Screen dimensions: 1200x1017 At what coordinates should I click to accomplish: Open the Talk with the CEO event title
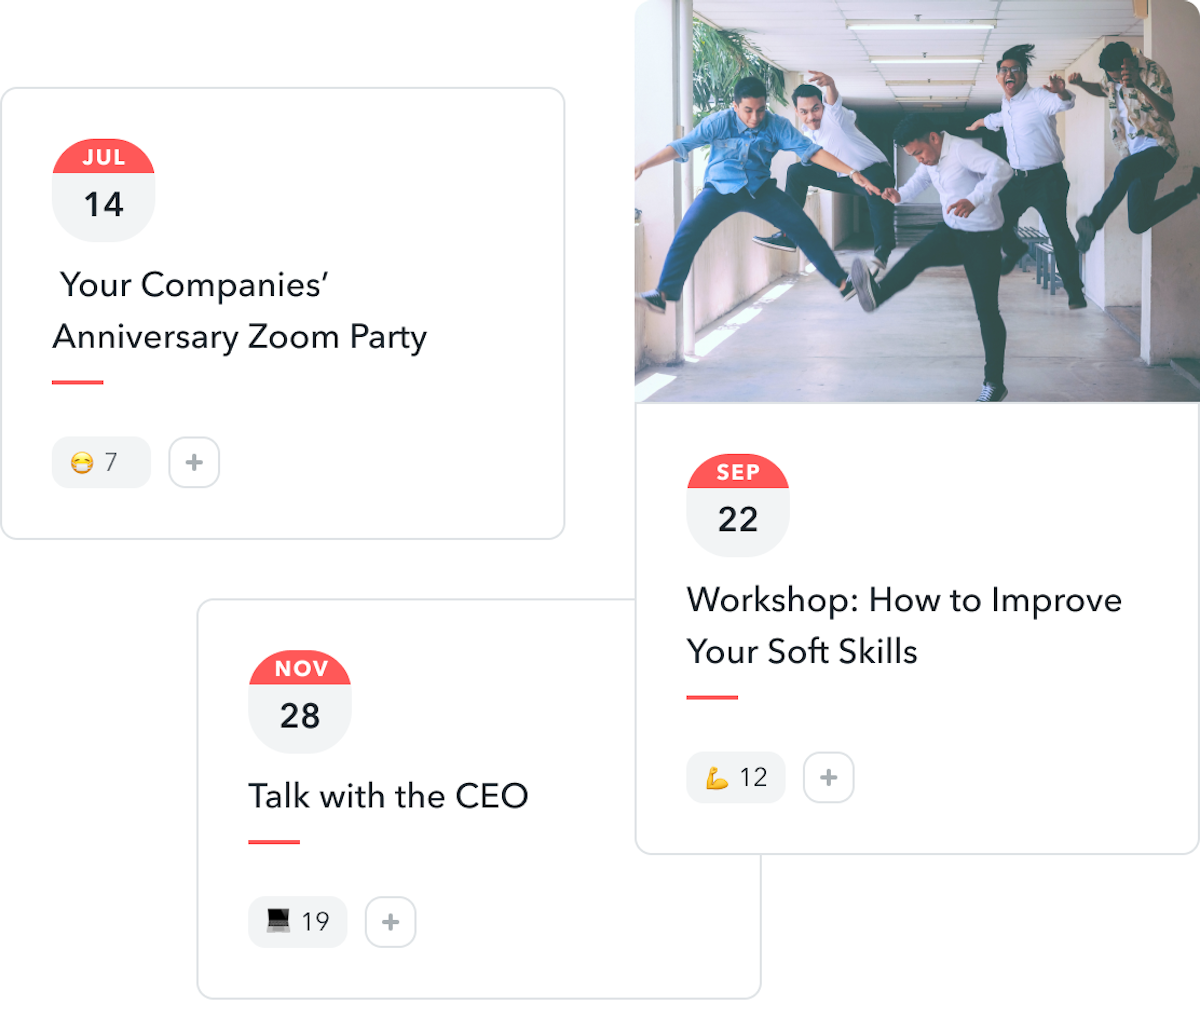[388, 795]
